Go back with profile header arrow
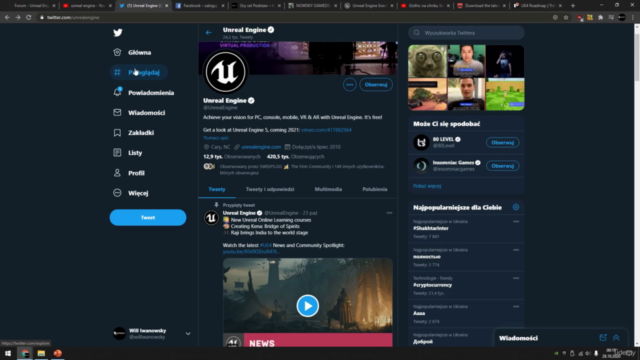This screenshot has height=360, width=640. coord(209,33)
